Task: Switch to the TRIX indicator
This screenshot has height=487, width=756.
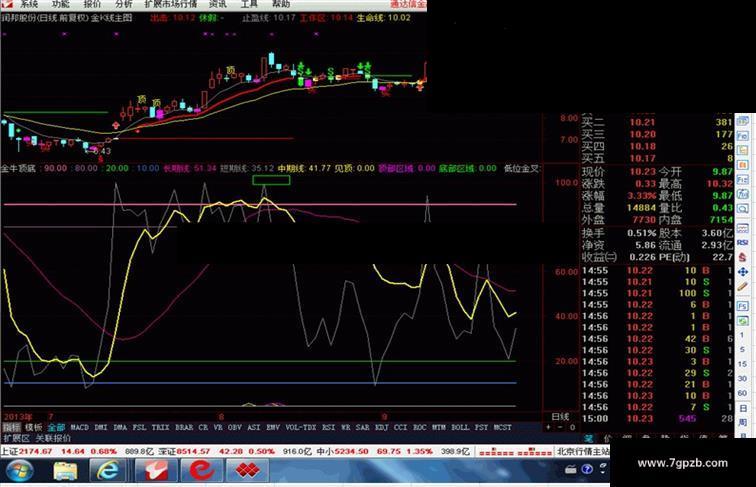Action: point(161,427)
